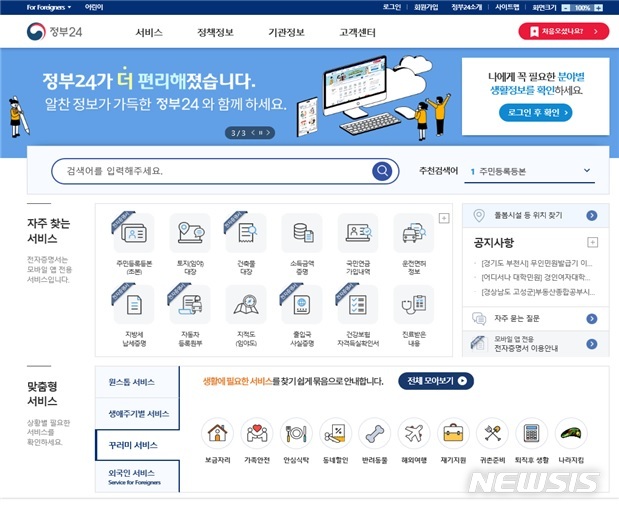
Task: Select the 동네할인 coupon icon
Action: pyautogui.click(x=335, y=433)
